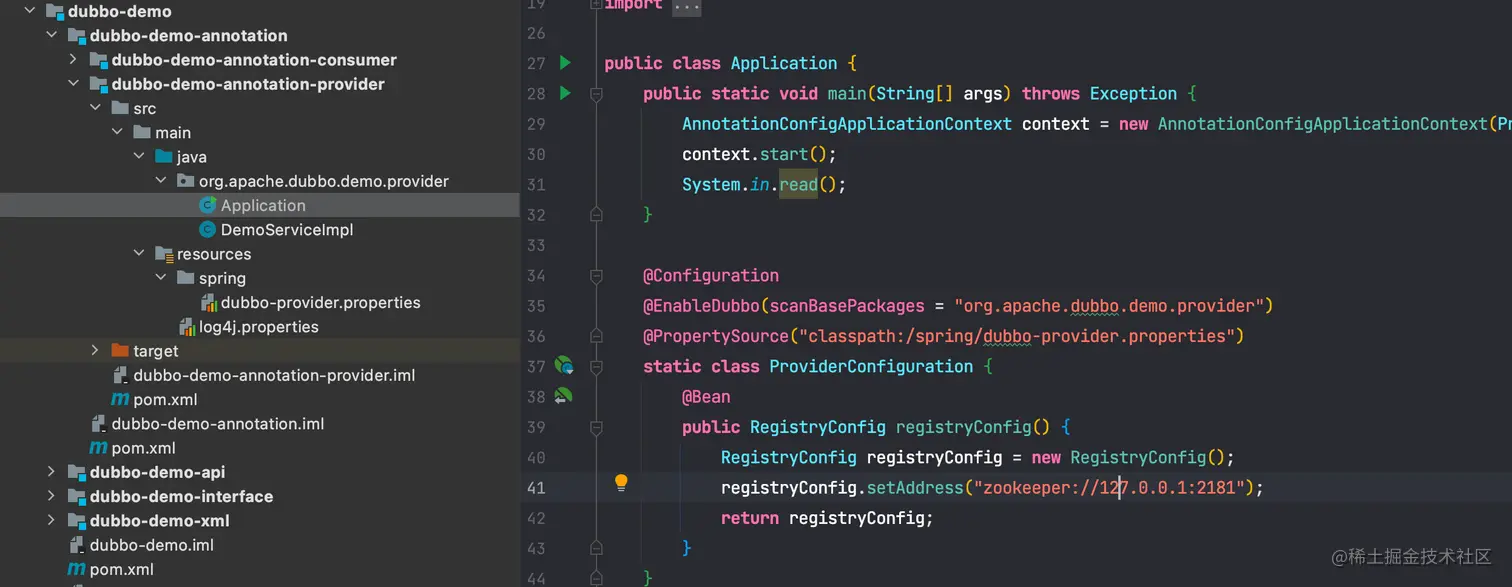Select dubbo-demo.iml file

pyautogui.click(x=152, y=545)
